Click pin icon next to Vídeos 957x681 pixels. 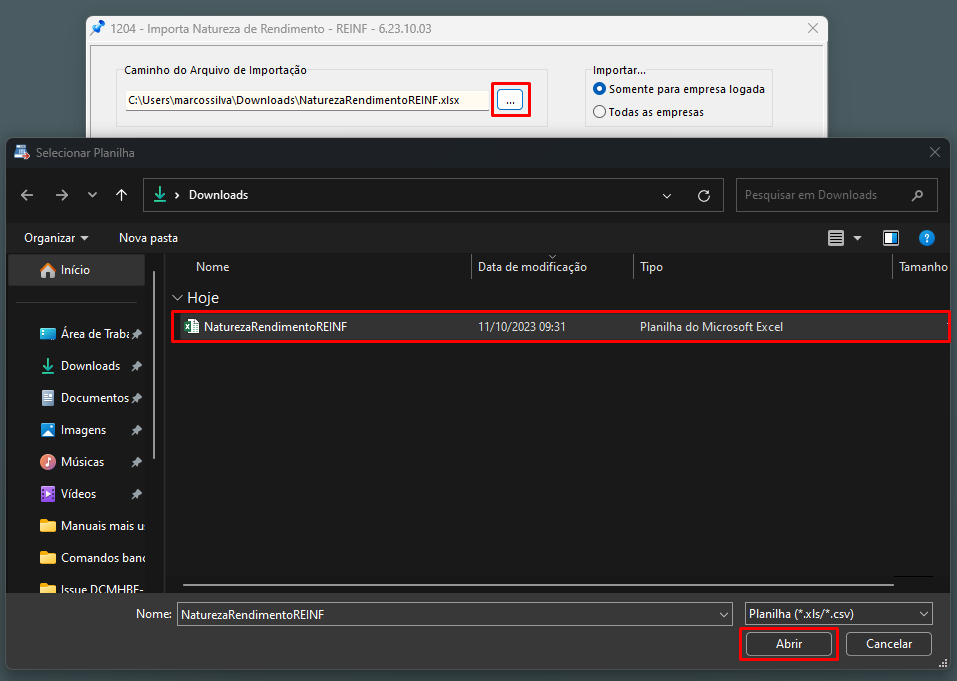137,494
